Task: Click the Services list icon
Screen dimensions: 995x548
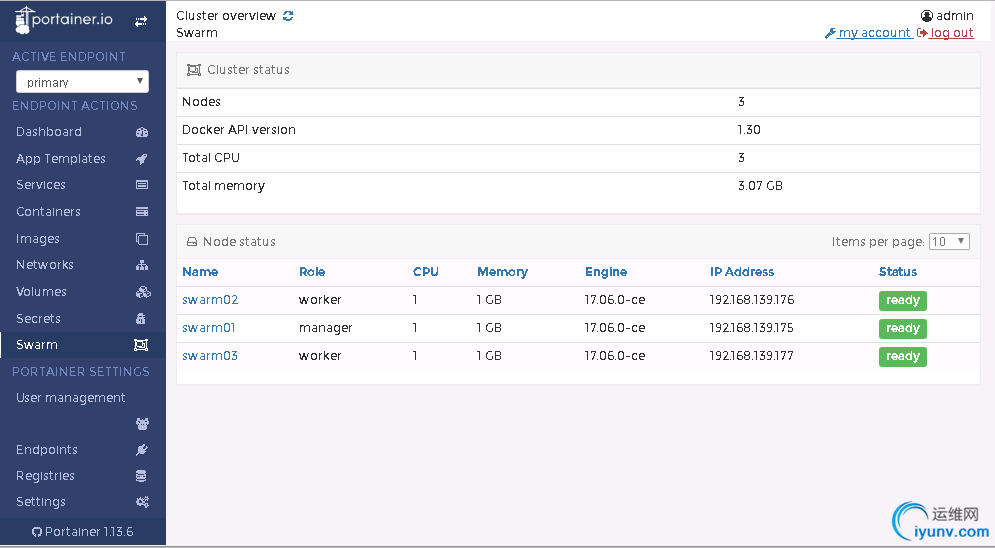Action: 142,185
